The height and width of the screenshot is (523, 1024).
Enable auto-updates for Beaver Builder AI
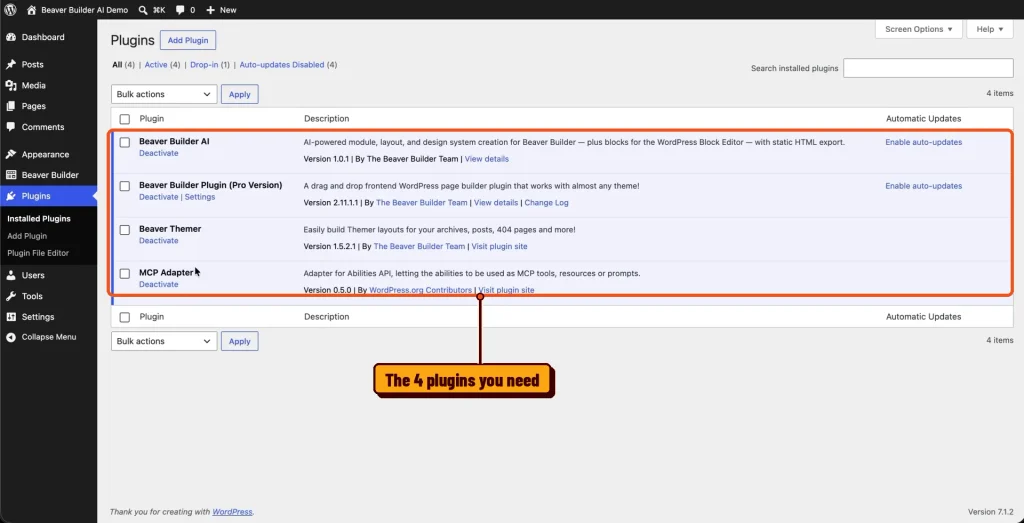click(923, 142)
